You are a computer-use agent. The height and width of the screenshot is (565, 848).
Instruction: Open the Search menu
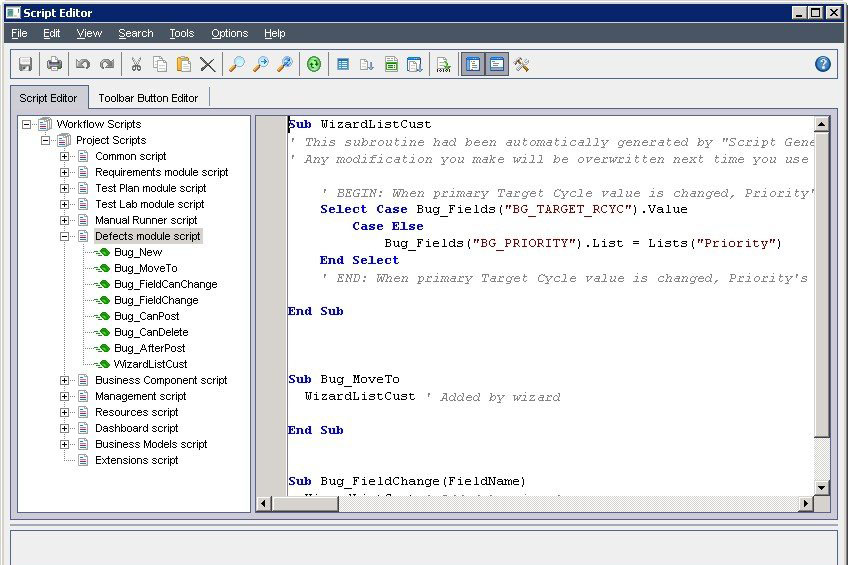pyautogui.click(x=136, y=34)
